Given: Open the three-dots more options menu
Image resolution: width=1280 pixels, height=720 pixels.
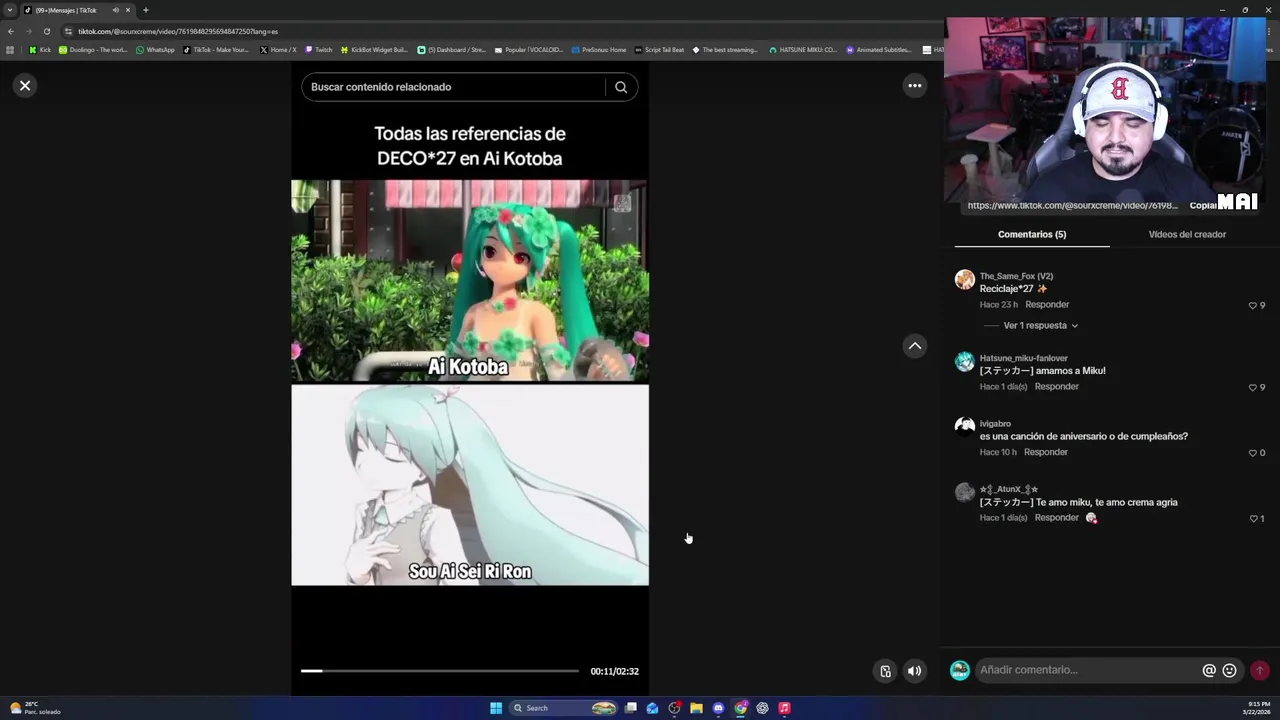Looking at the screenshot, I should tap(914, 86).
